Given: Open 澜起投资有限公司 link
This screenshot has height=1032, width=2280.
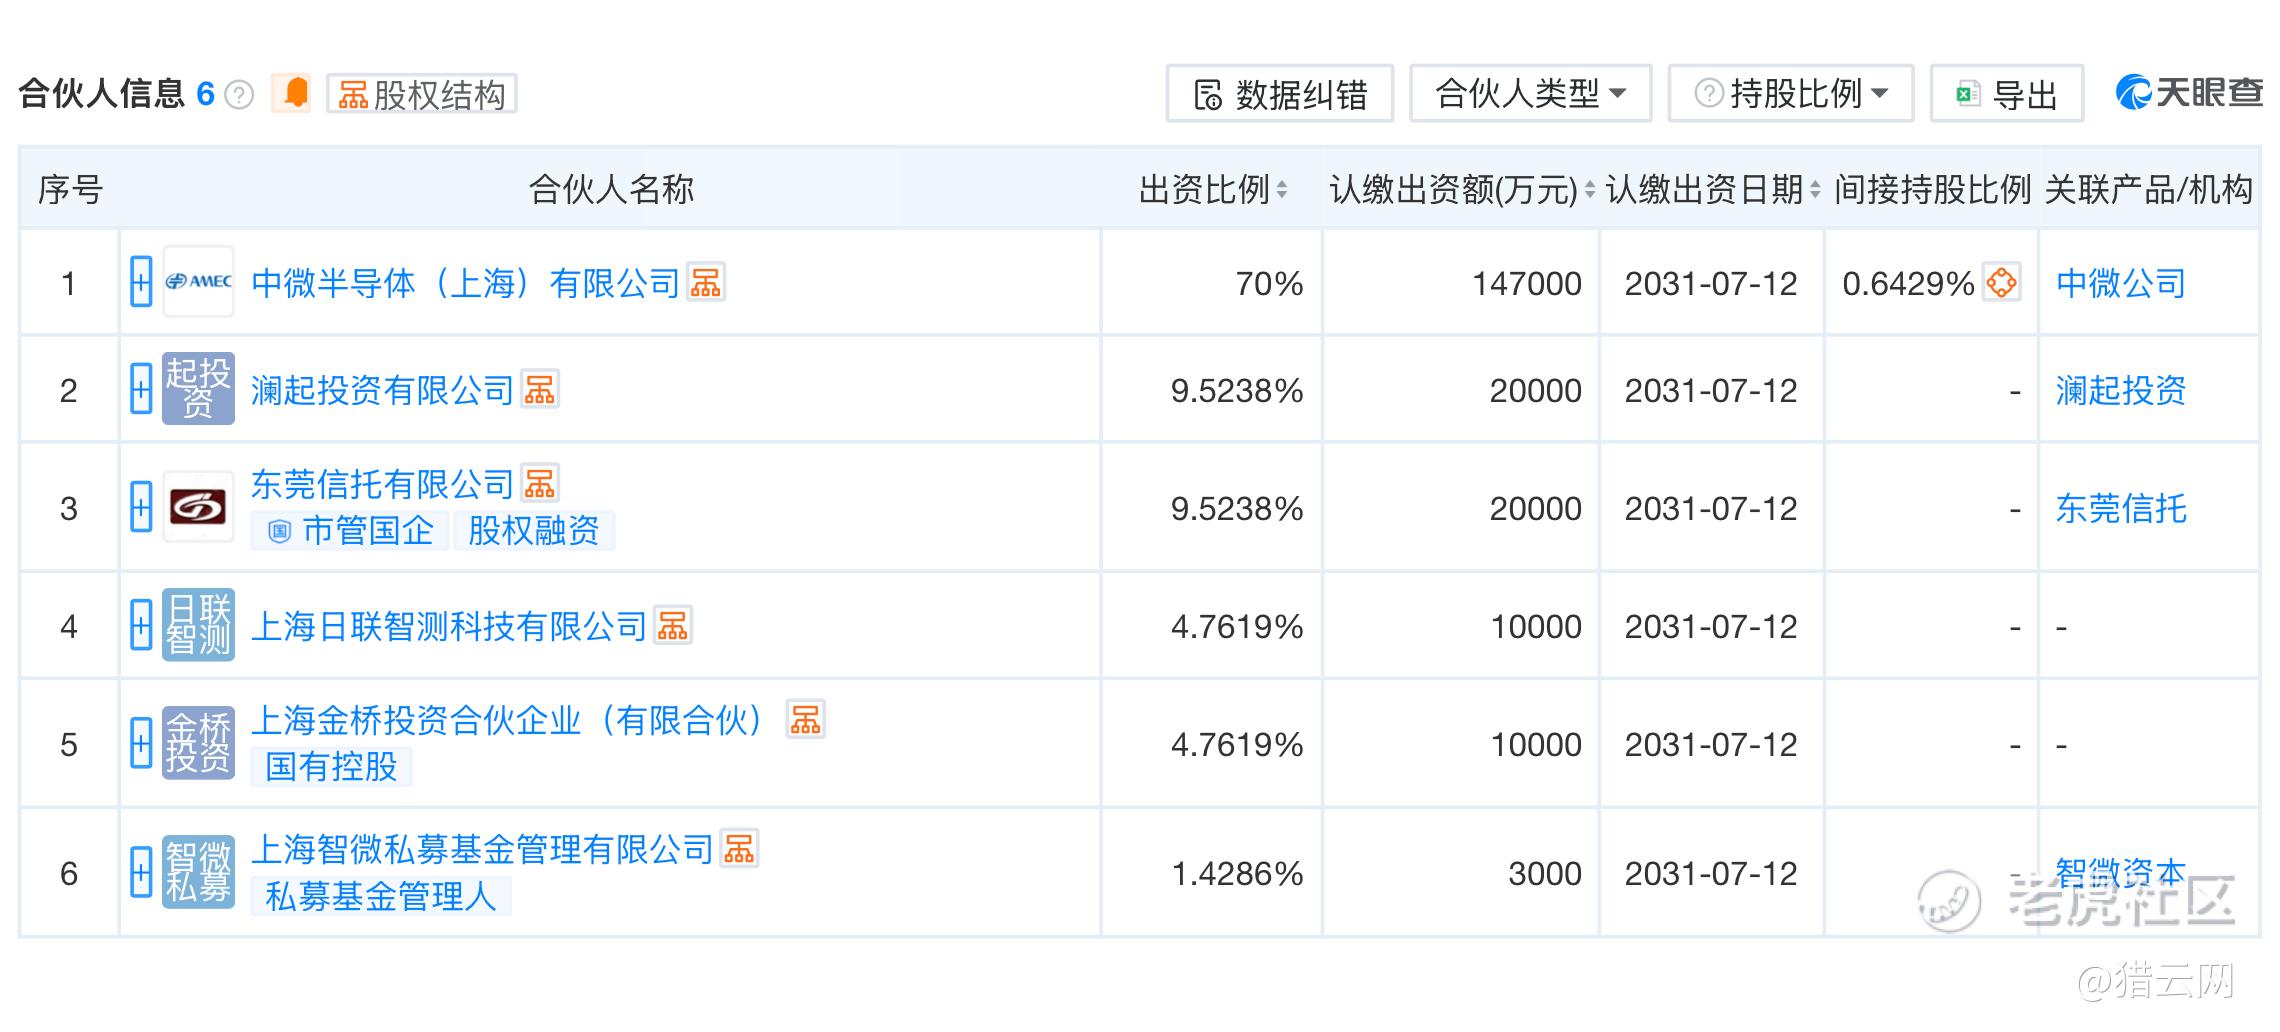Looking at the screenshot, I should coord(382,391).
